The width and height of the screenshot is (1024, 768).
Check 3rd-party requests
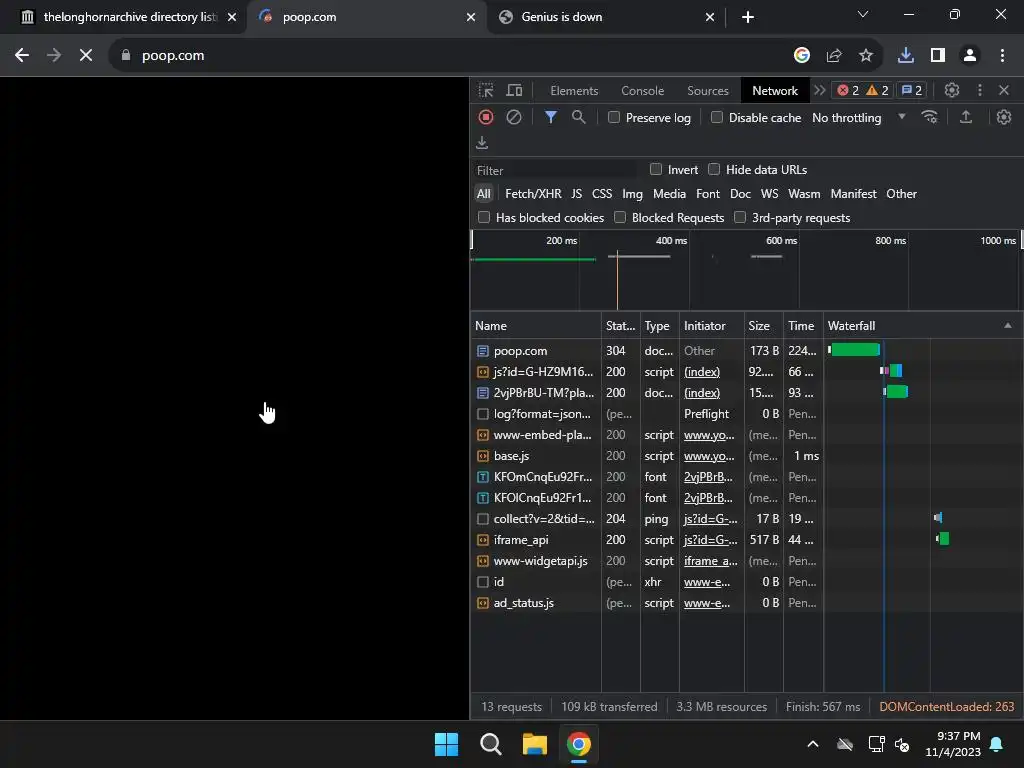pyautogui.click(x=740, y=217)
